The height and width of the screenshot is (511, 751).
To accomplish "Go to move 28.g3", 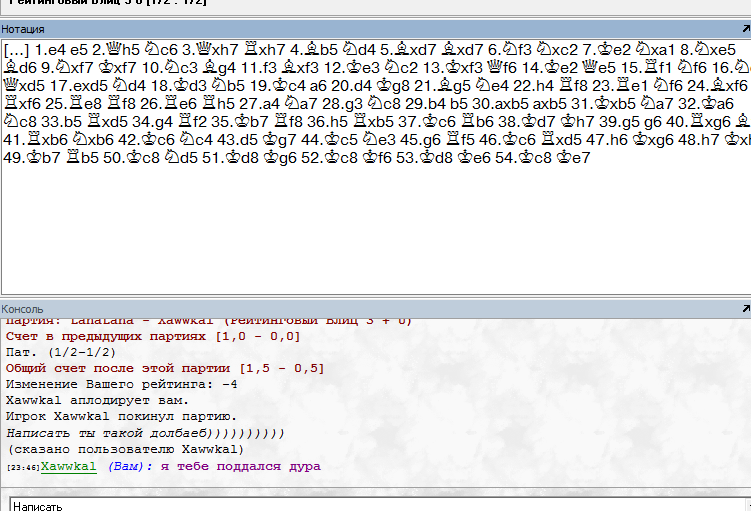I will tap(342, 104).
